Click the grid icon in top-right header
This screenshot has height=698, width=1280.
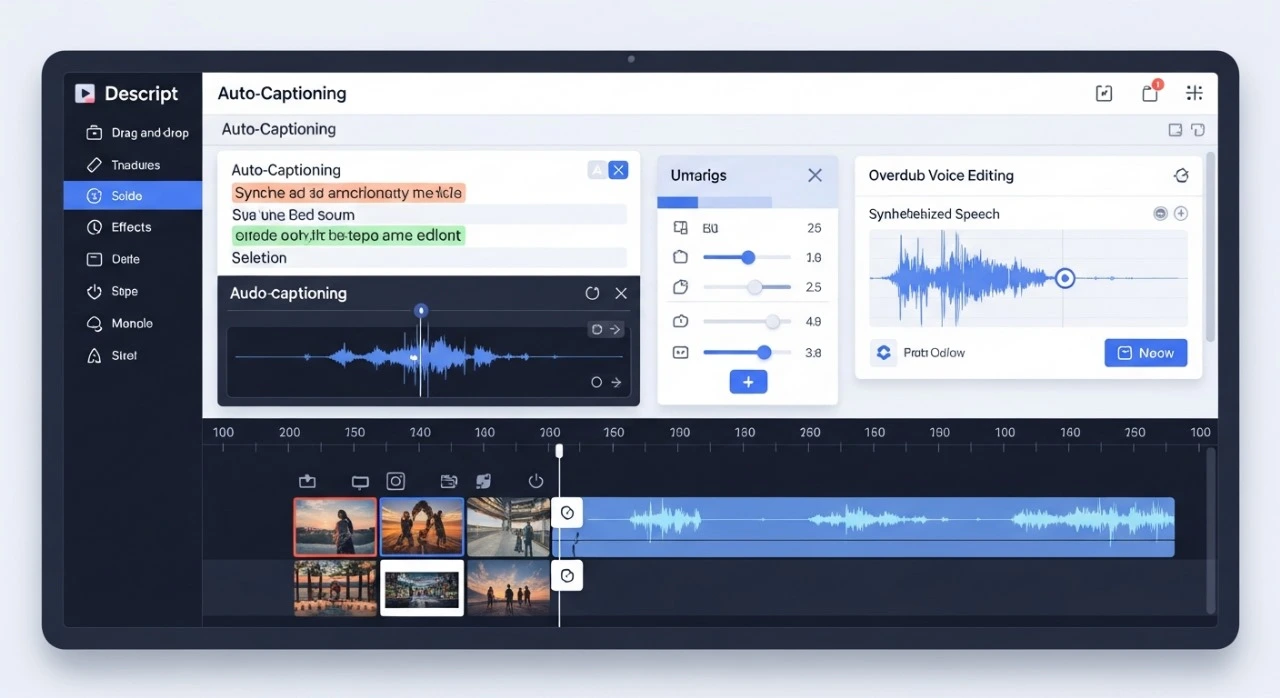click(1194, 93)
